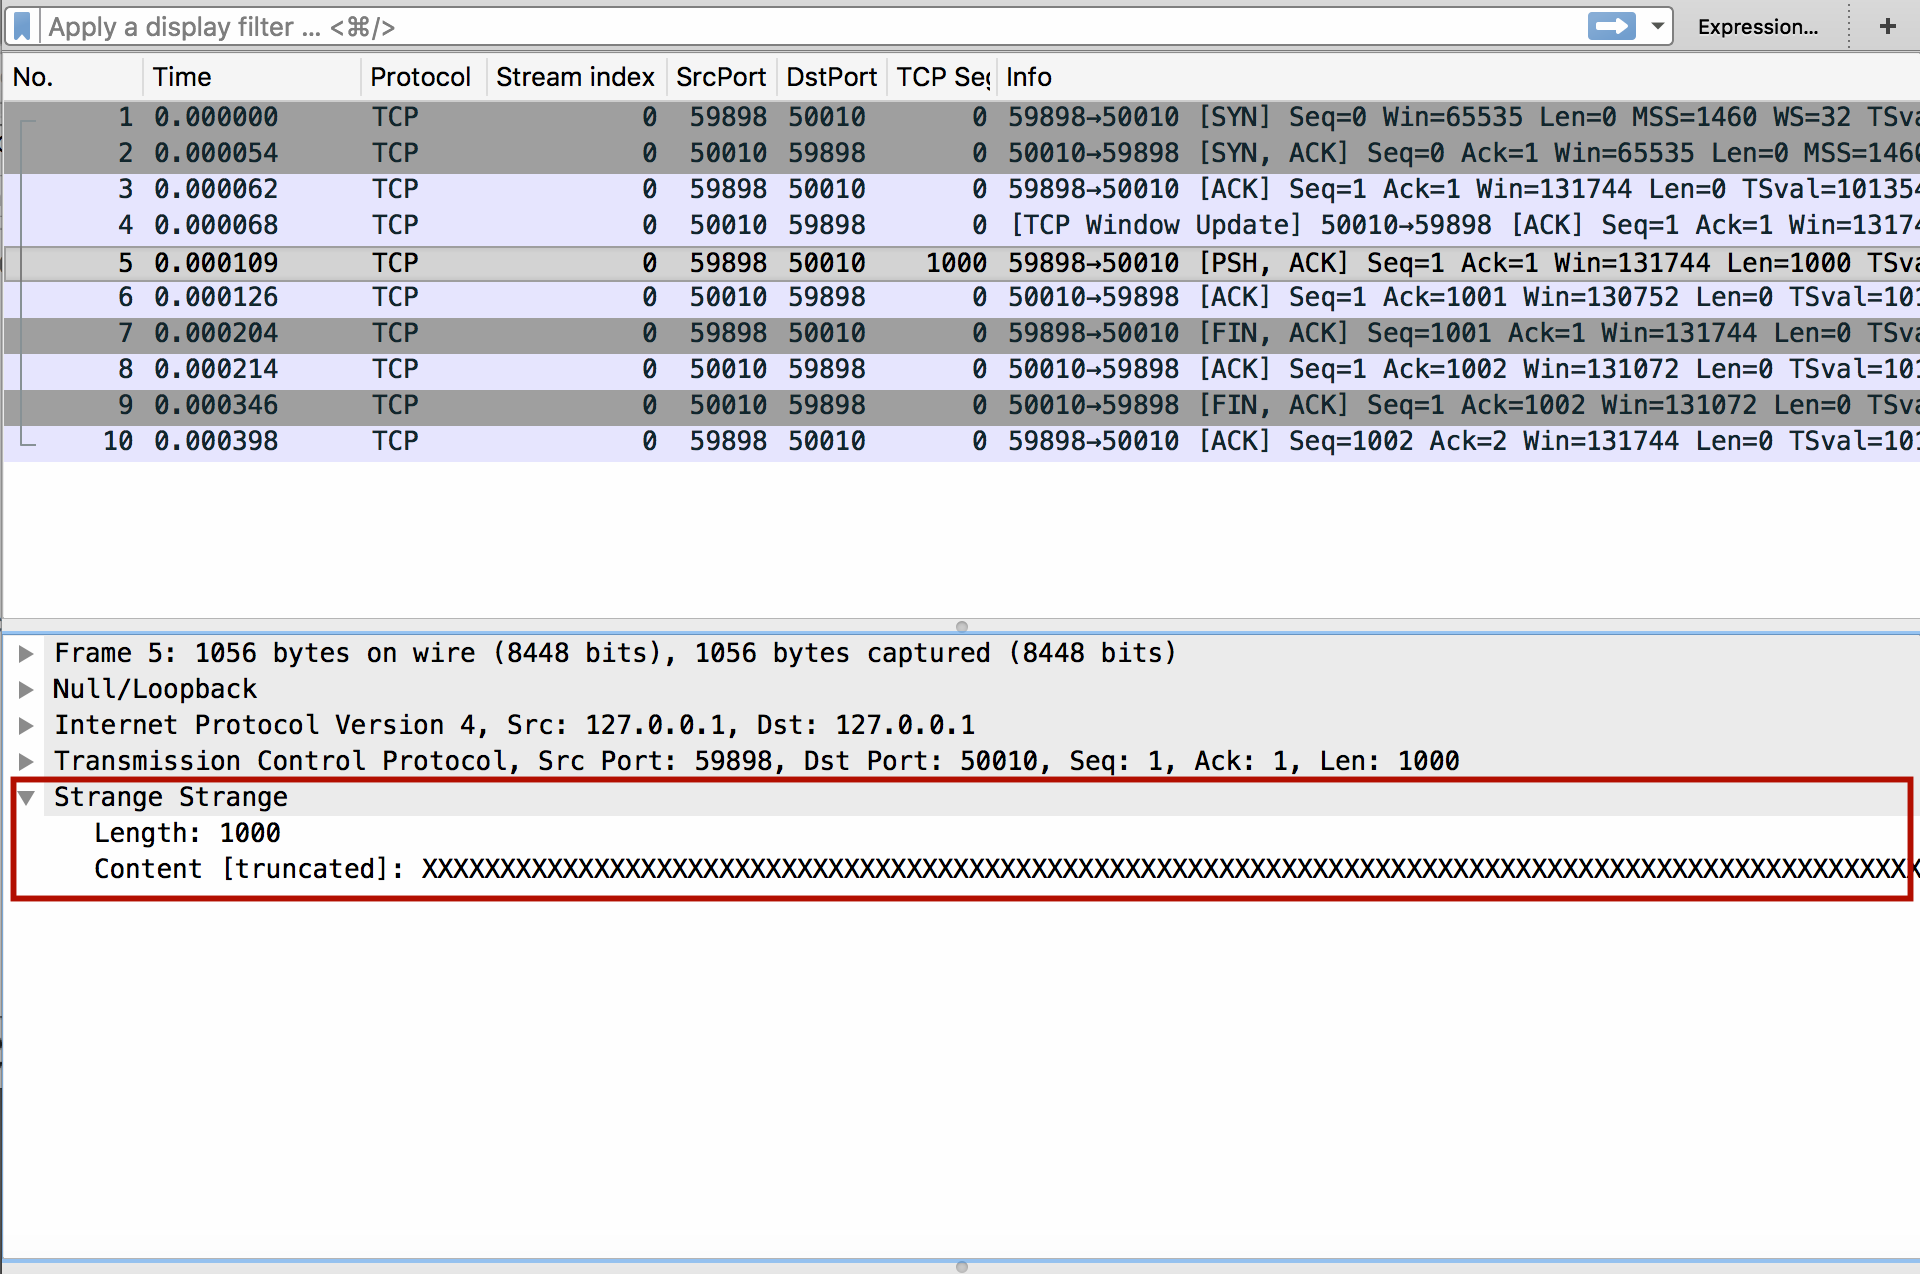Collapse the Strange Strange protocol node

click(27, 798)
